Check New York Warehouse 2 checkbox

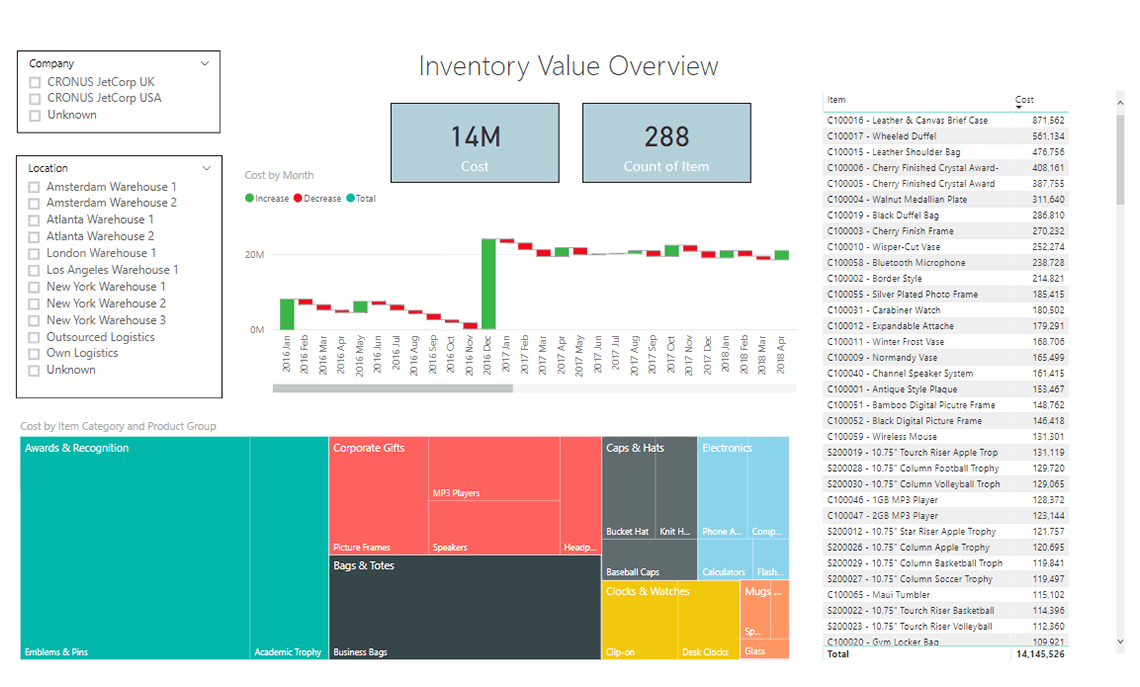[33, 304]
